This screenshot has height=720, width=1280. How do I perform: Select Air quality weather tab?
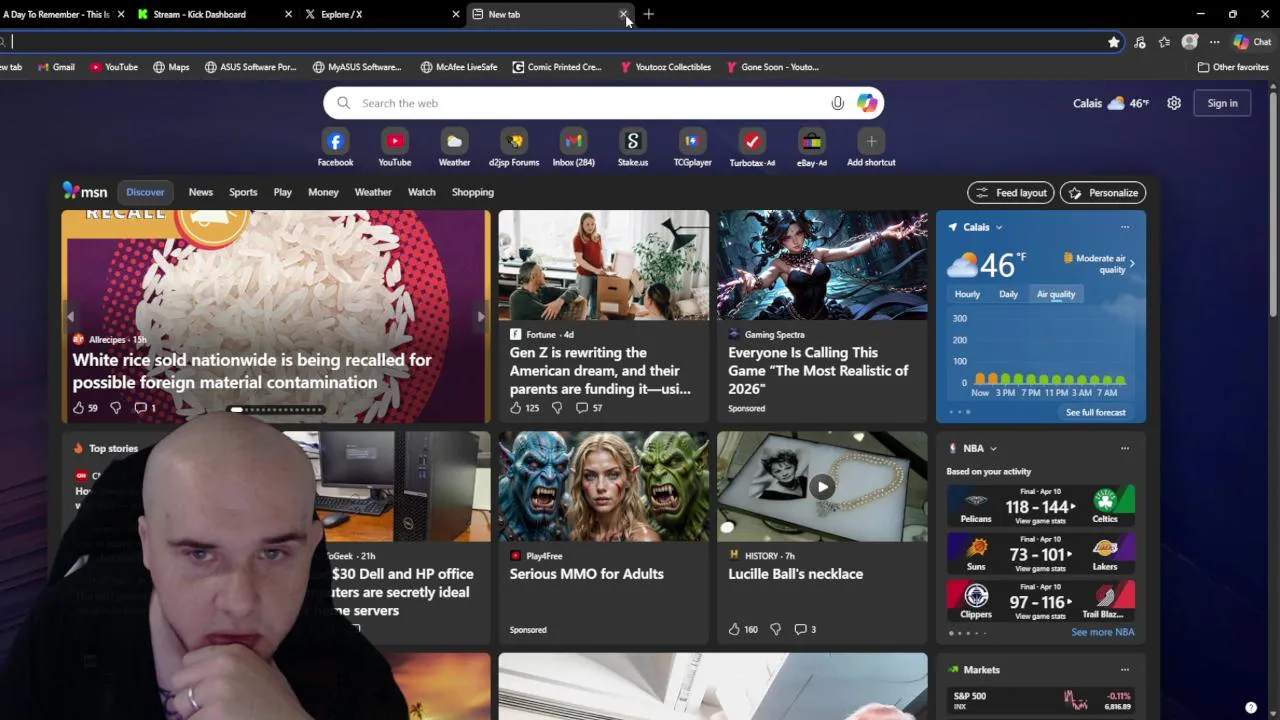coord(1056,294)
